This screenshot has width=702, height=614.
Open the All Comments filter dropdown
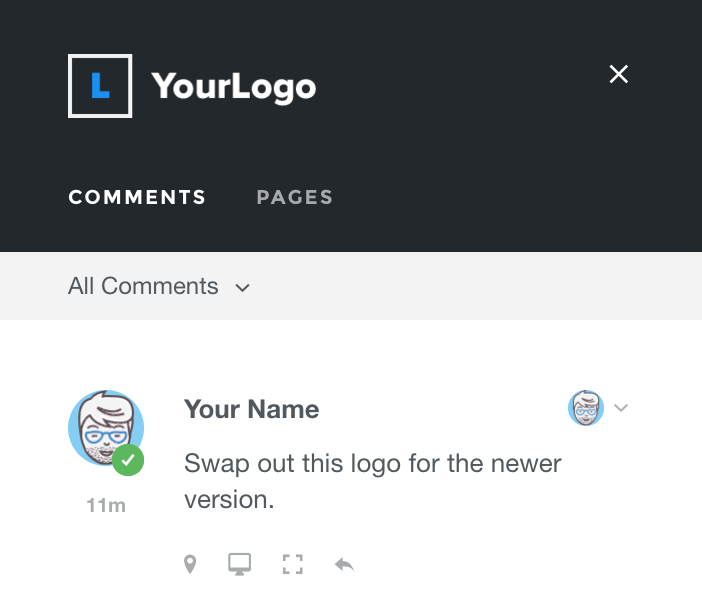tap(143, 287)
